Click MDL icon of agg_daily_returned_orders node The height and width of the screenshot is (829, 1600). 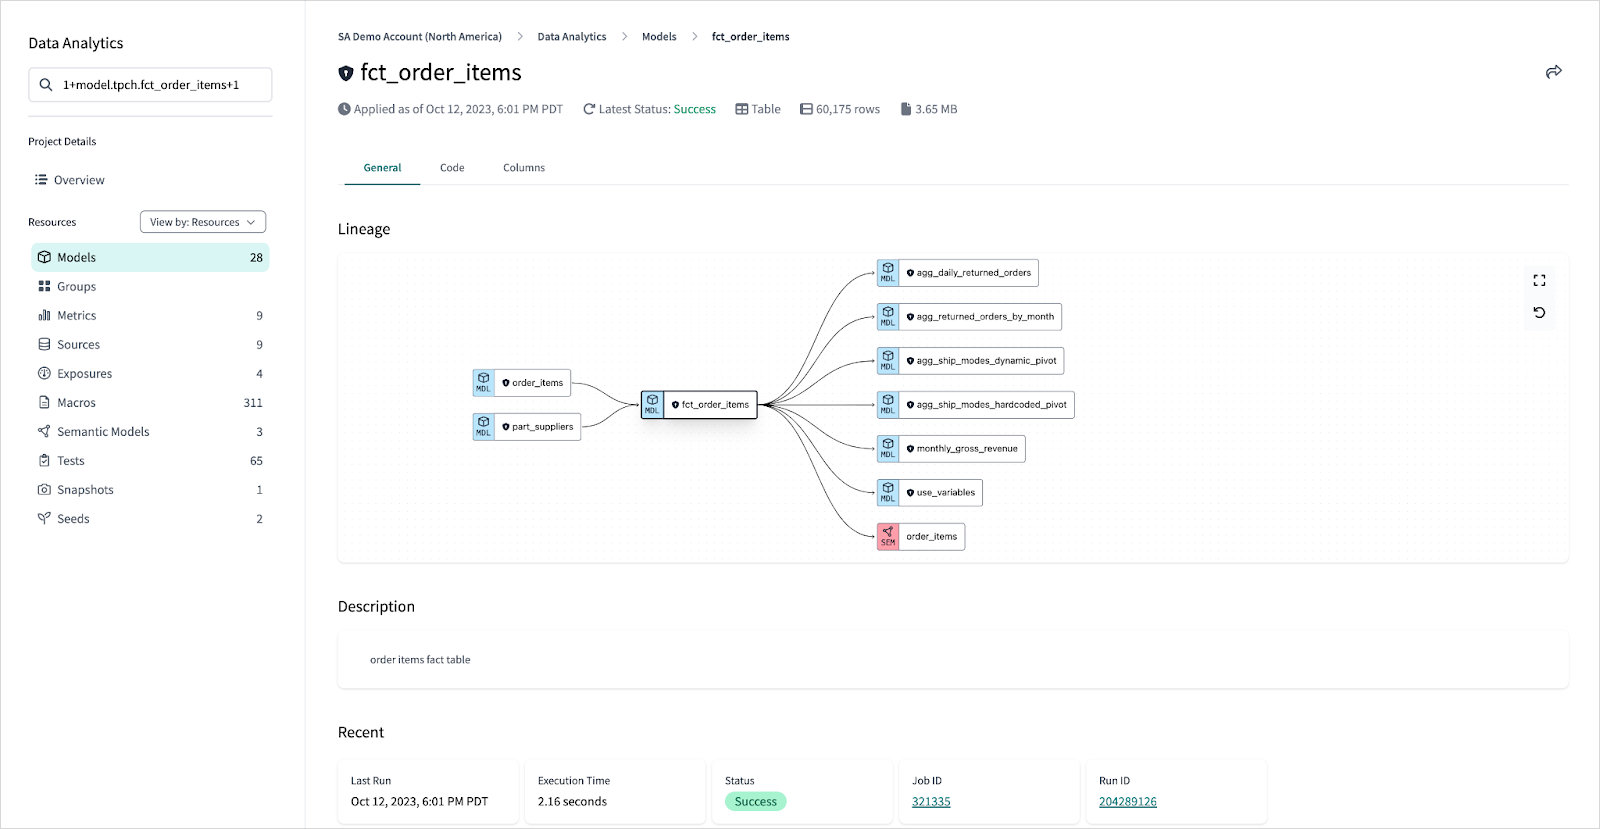(x=888, y=273)
